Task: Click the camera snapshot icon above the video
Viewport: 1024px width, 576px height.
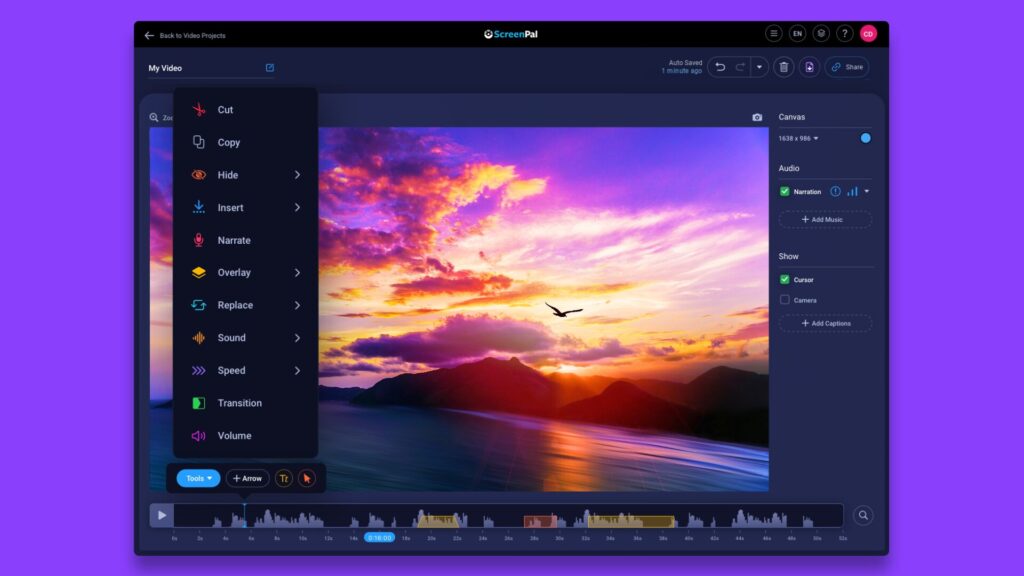Action: (x=757, y=117)
